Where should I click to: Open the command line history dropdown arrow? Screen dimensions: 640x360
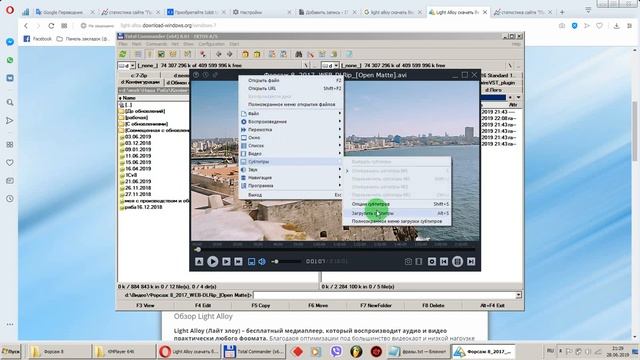[518, 295]
